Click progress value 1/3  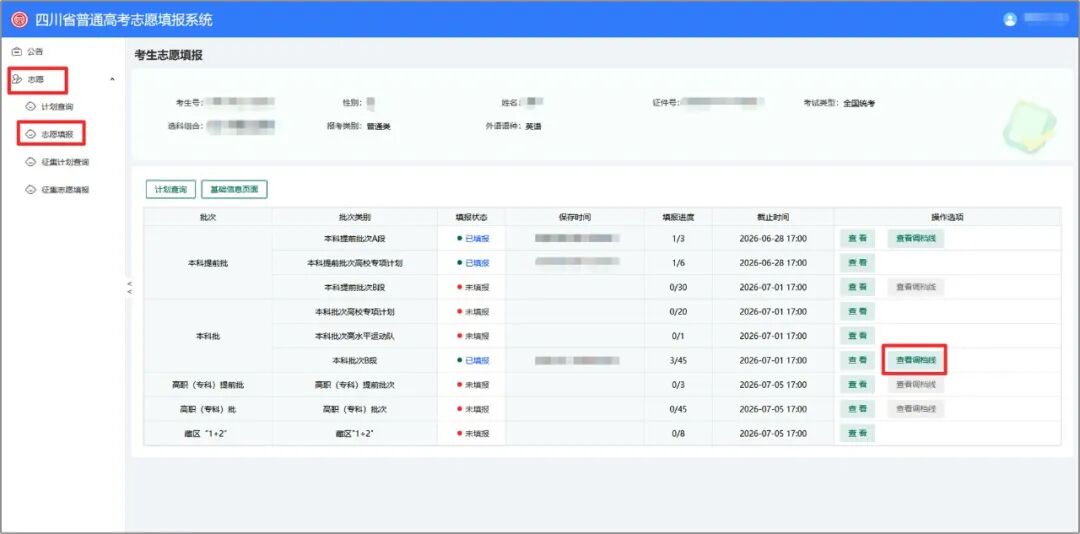click(x=678, y=238)
